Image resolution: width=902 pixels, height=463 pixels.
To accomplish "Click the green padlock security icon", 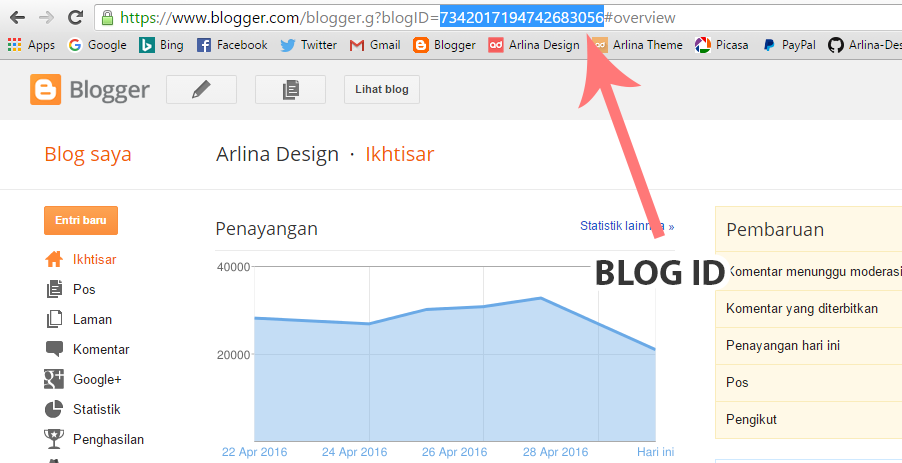I will [107, 18].
